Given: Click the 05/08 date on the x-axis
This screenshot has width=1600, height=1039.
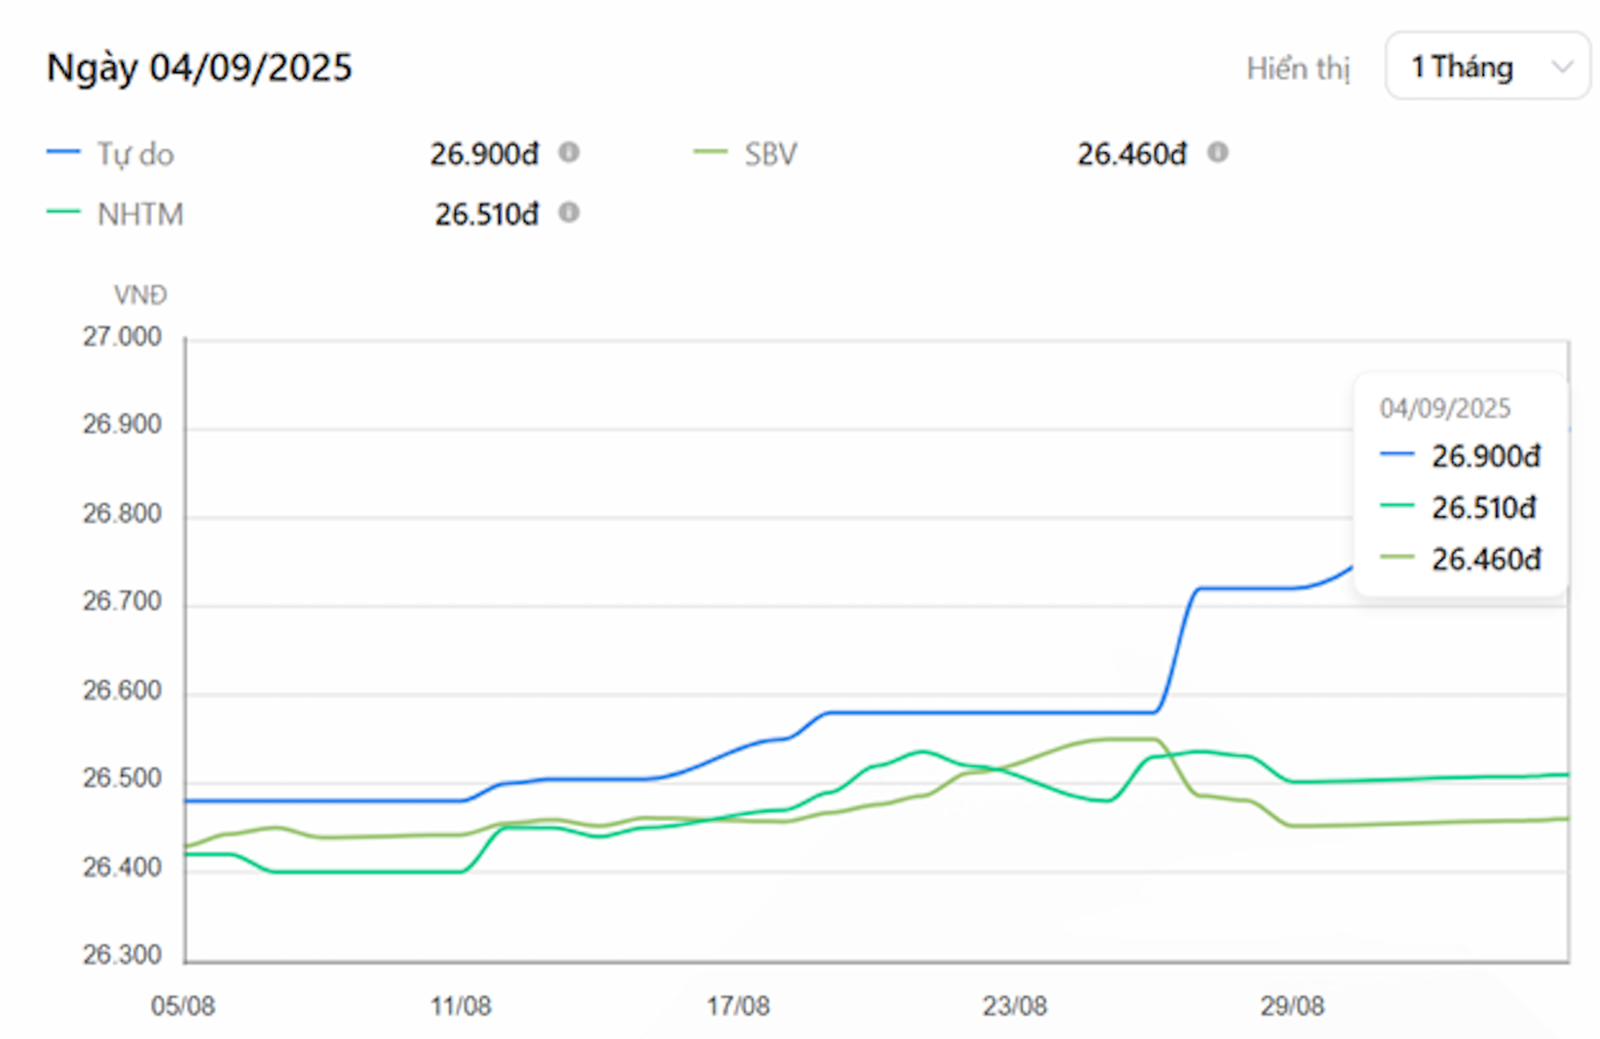Looking at the screenshot, I should point(183,1006).
